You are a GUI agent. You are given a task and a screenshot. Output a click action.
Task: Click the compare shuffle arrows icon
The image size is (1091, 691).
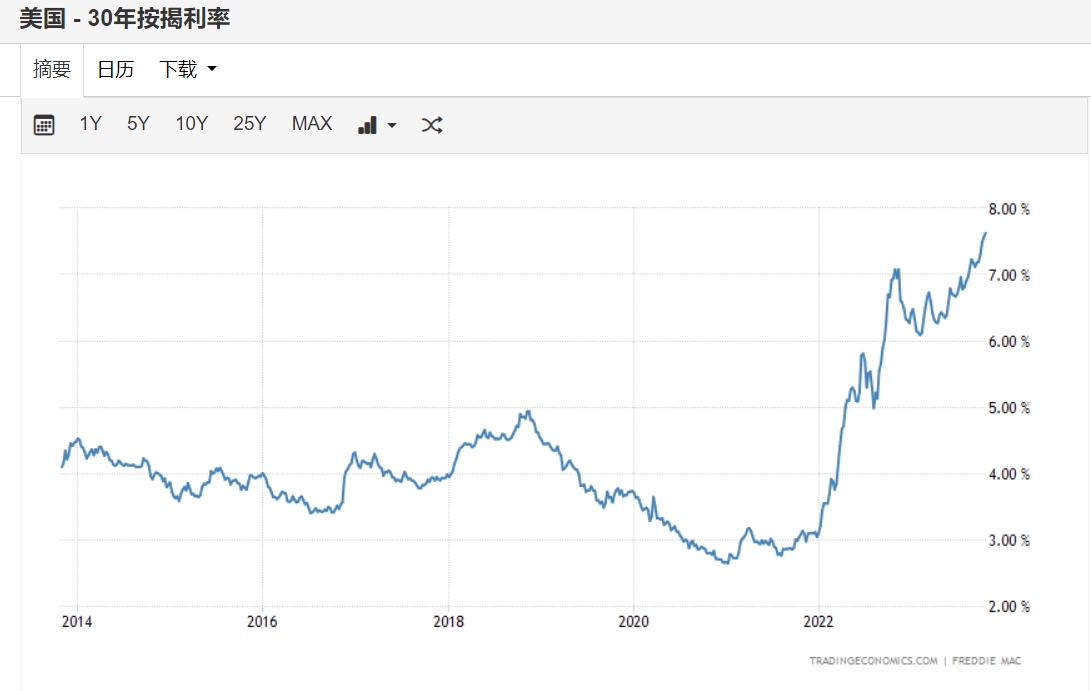pos(432,125)
